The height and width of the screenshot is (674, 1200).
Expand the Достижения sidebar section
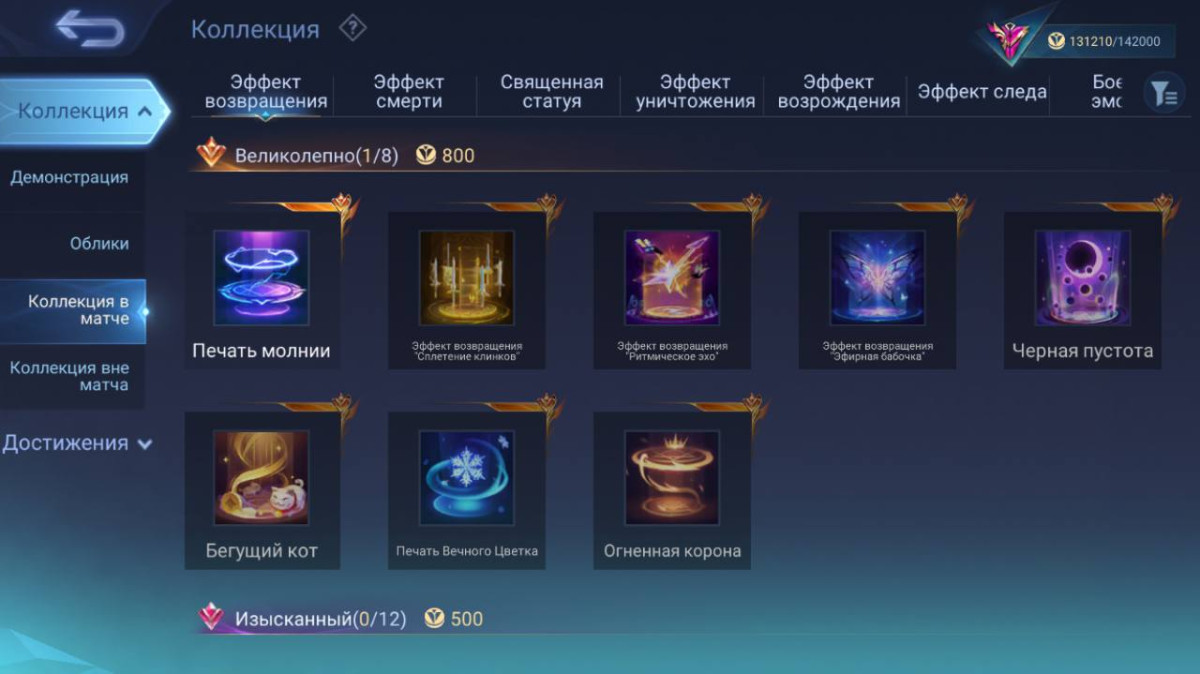point(77,443)
